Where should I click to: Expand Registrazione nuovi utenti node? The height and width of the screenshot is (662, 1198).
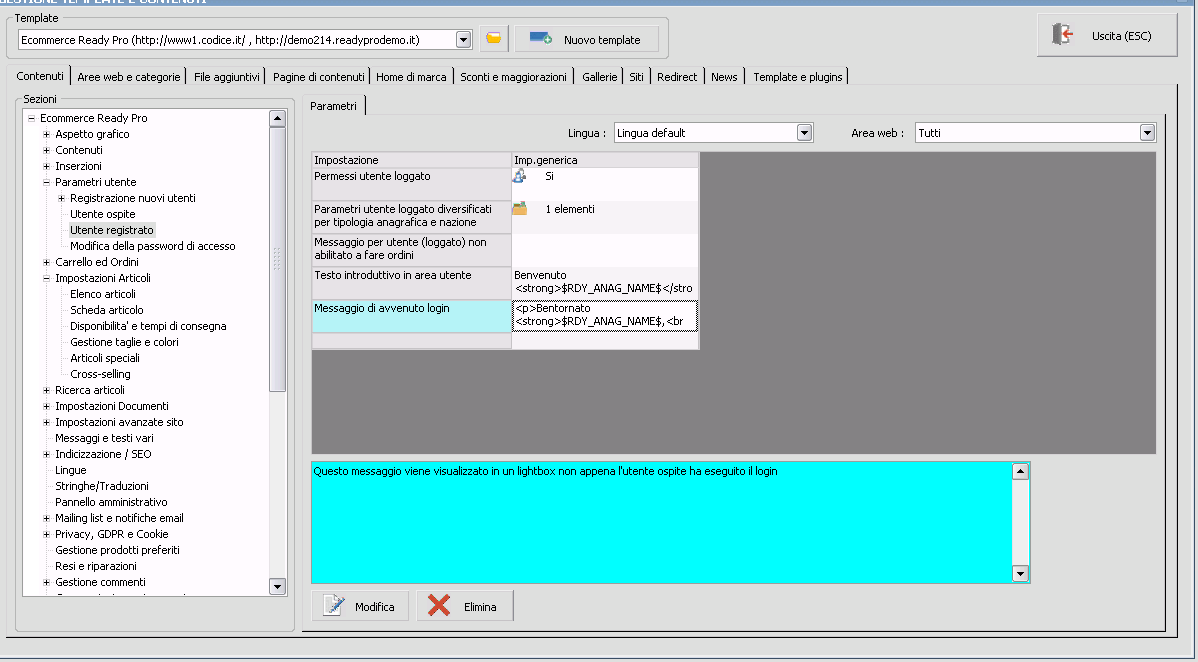pos(62,199)
